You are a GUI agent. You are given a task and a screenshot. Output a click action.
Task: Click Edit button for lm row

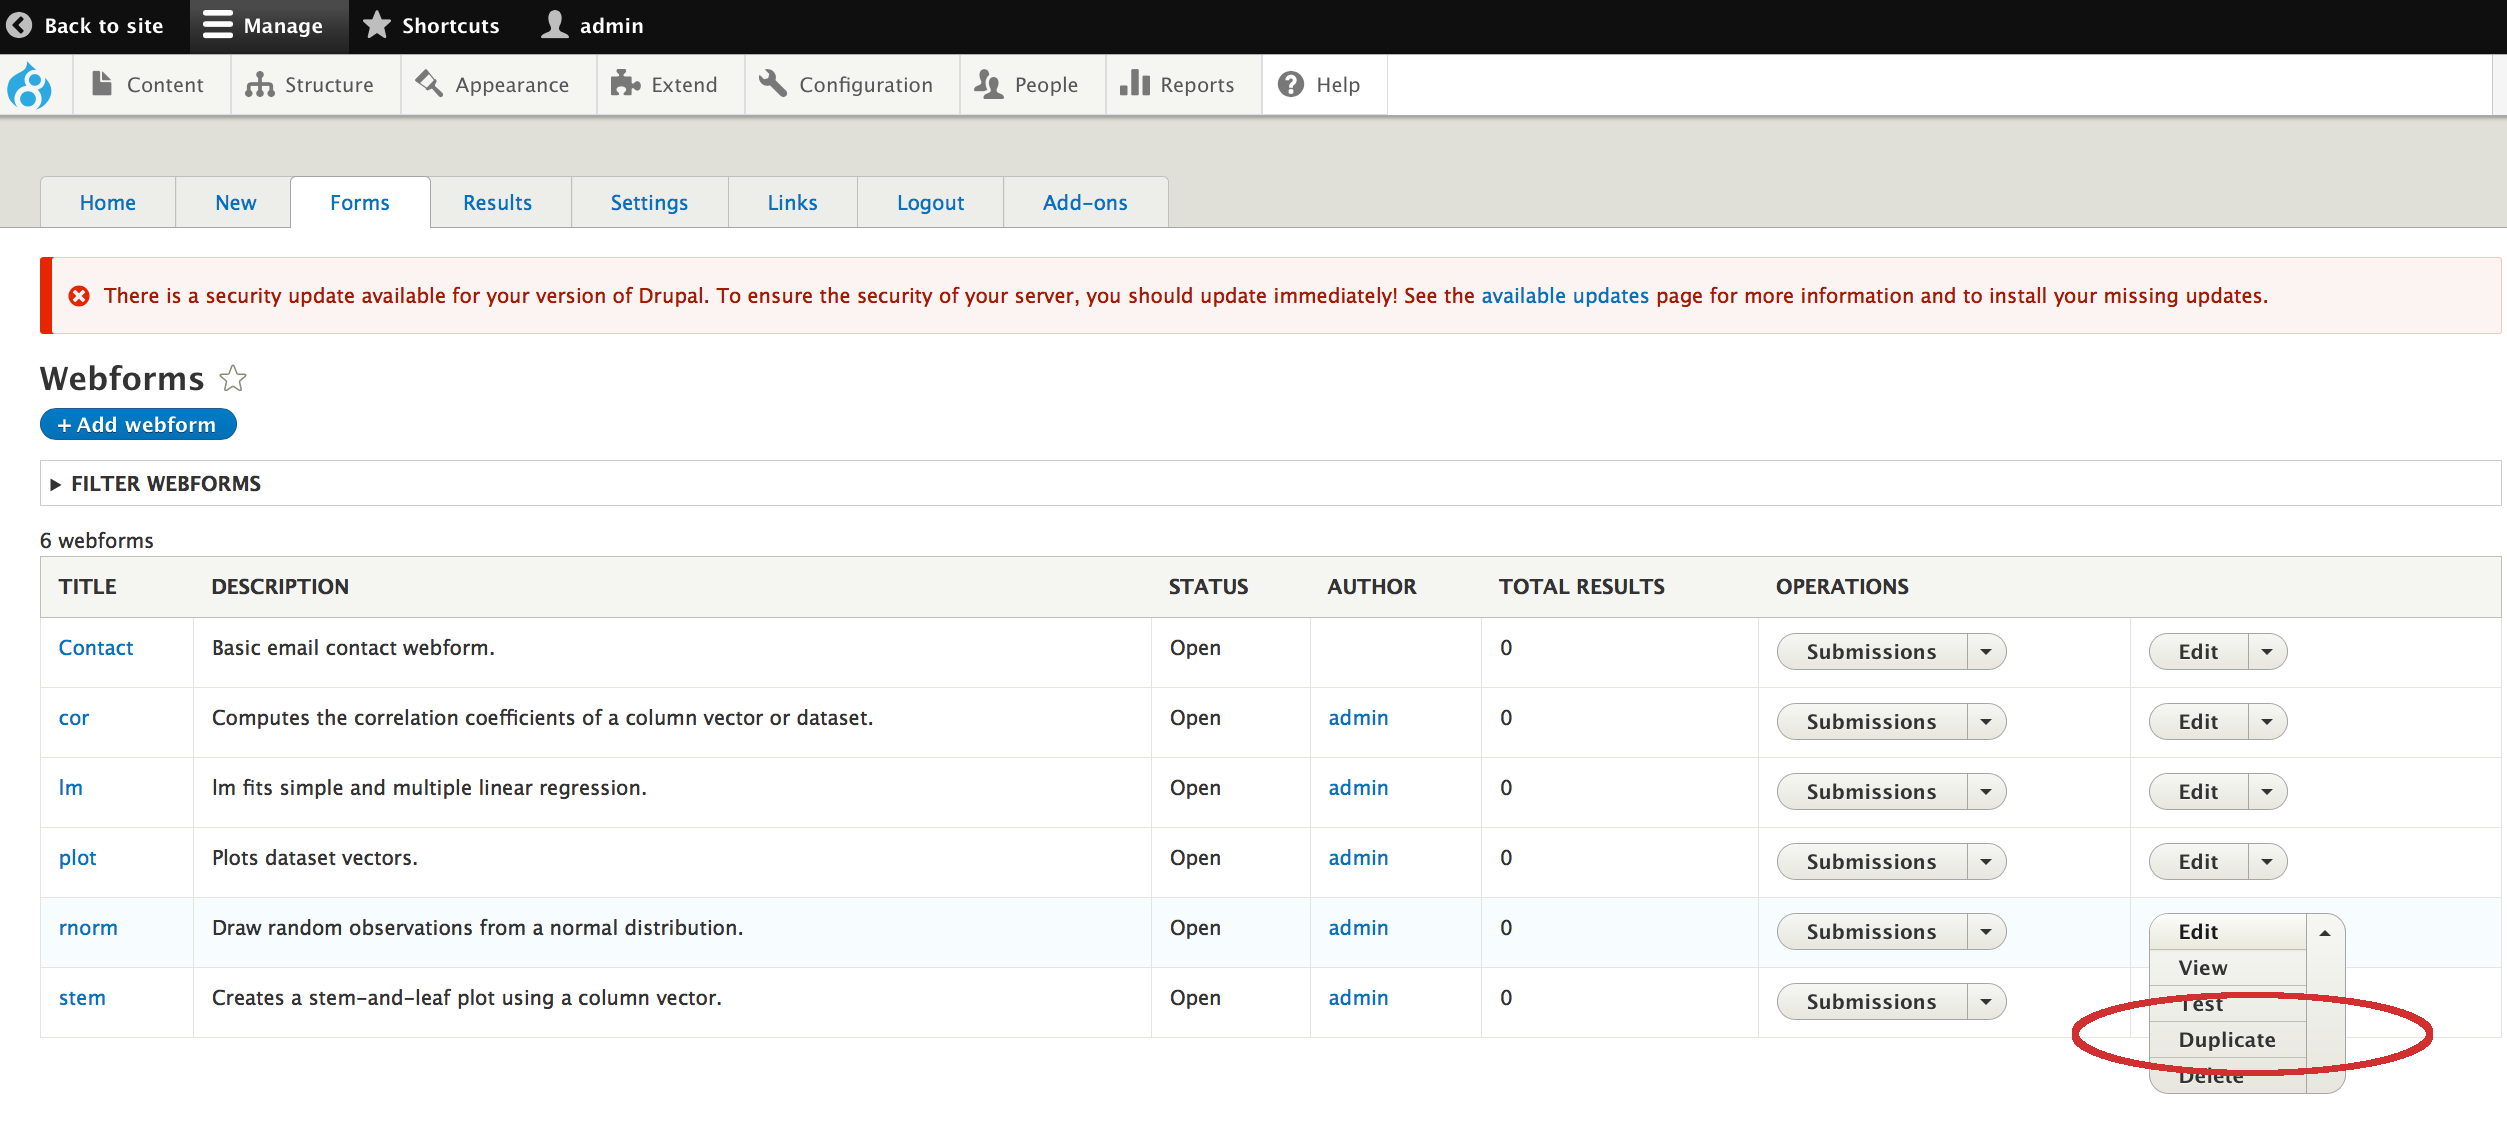2199,791
